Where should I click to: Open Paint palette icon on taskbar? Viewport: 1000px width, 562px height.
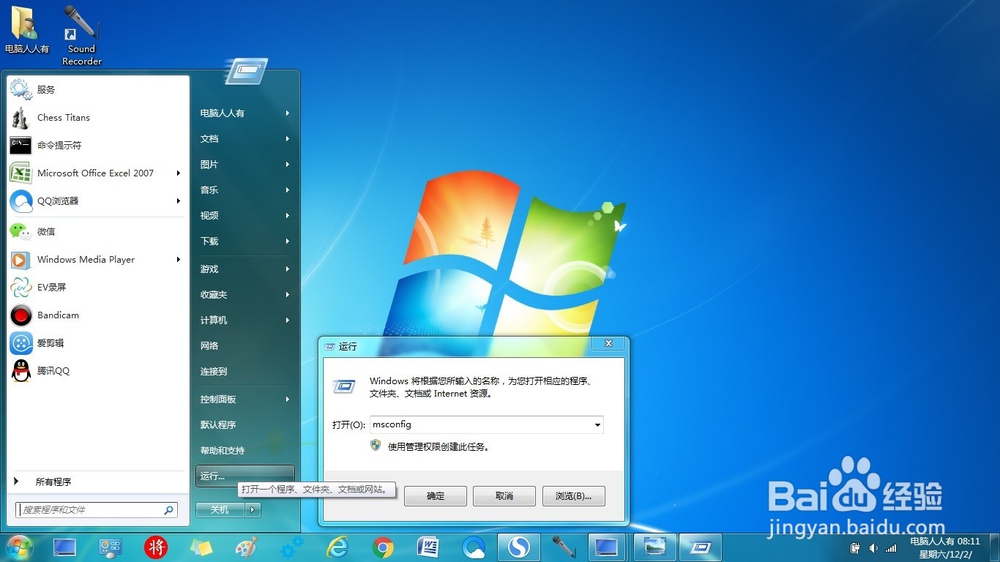[x=246, y=547]
